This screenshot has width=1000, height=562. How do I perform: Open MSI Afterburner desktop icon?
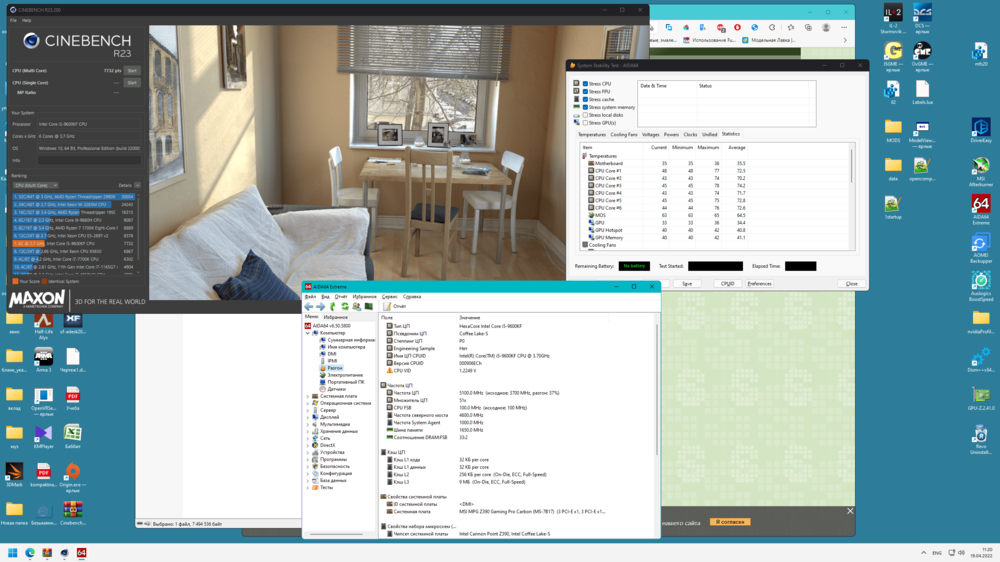coord(981,172)
